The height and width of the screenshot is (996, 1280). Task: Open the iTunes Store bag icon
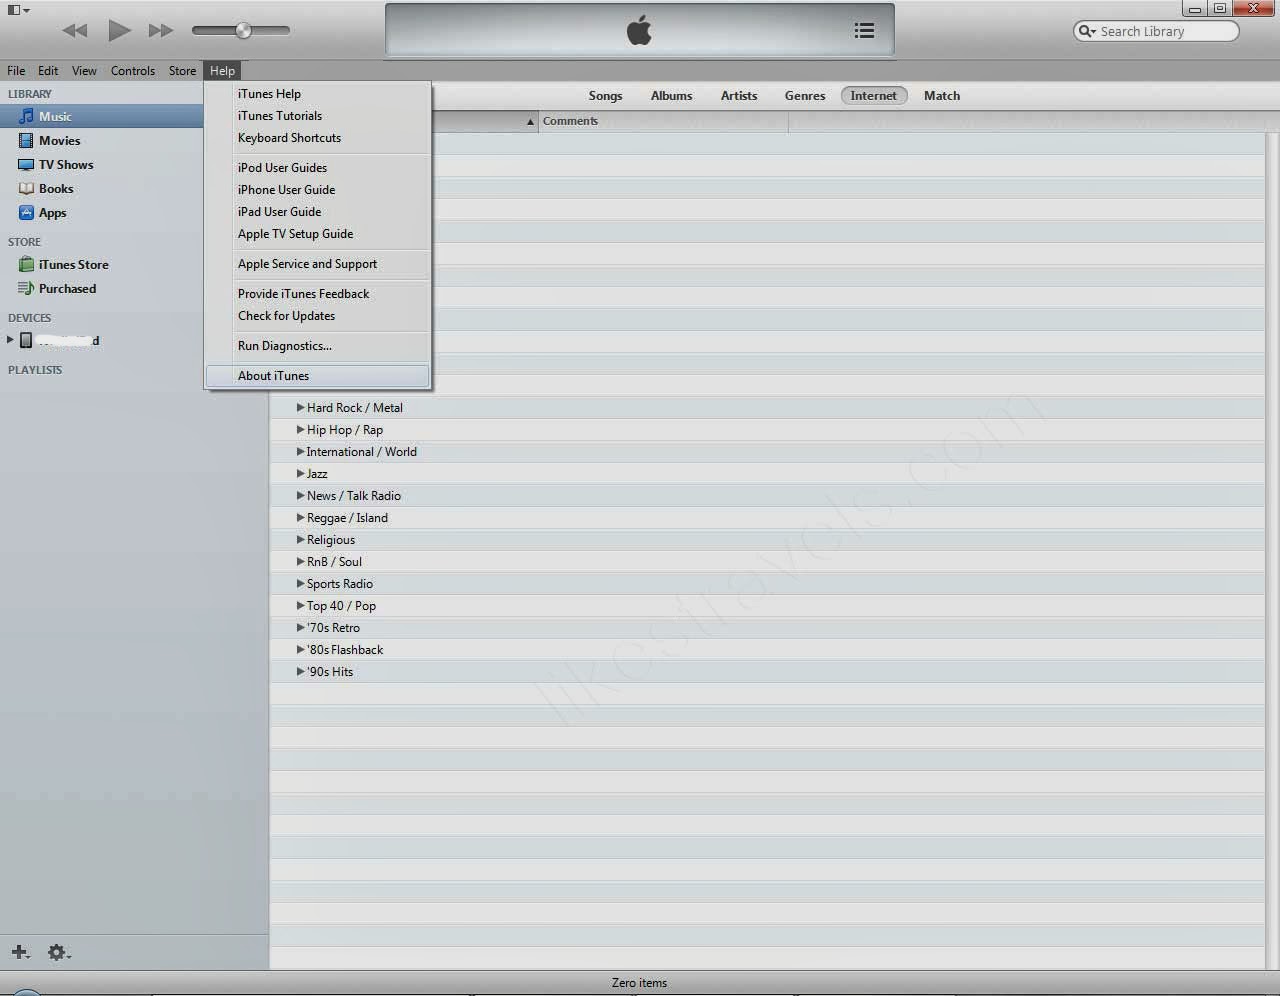26,264
